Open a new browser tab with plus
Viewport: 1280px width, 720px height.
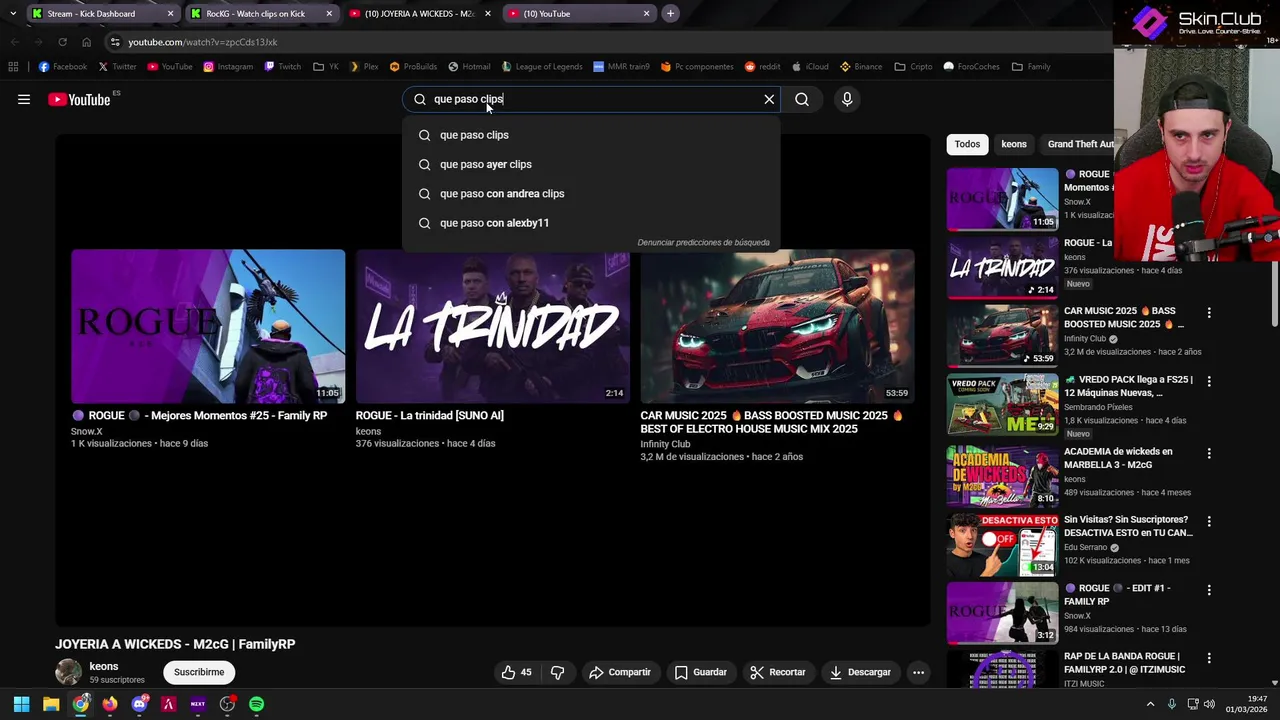point(670,14)
